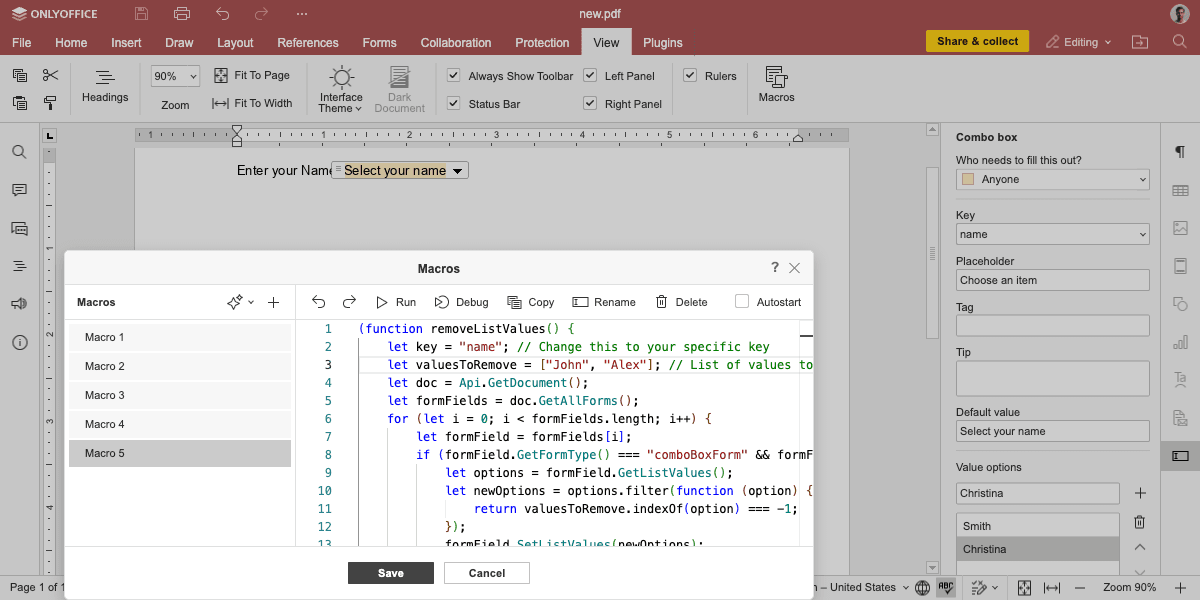Click the Cut scissors icon
Viewport: 1200px width, 600px height.
[x=50, y=76]
